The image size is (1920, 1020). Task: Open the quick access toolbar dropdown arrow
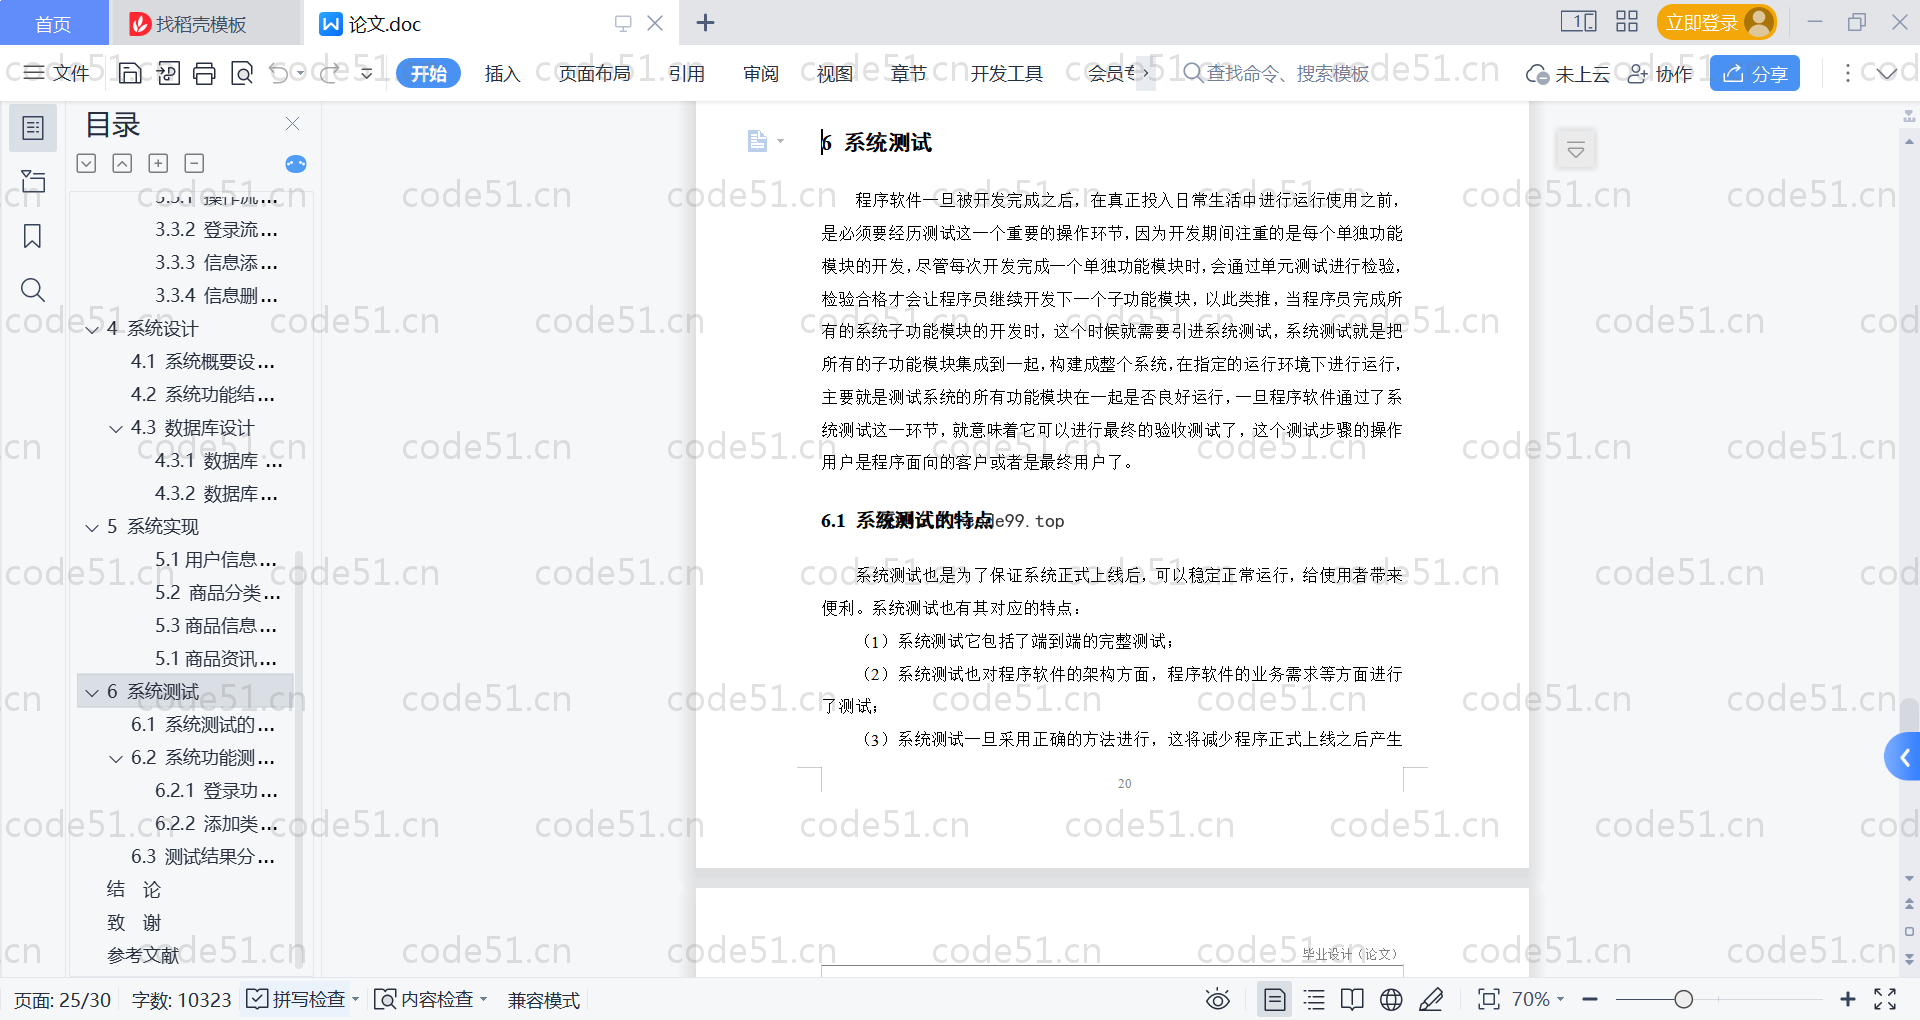point(366,73)
